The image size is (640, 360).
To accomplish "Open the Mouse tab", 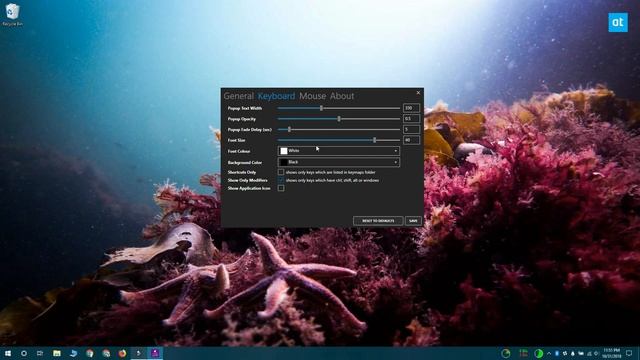I will pos(313,96).
